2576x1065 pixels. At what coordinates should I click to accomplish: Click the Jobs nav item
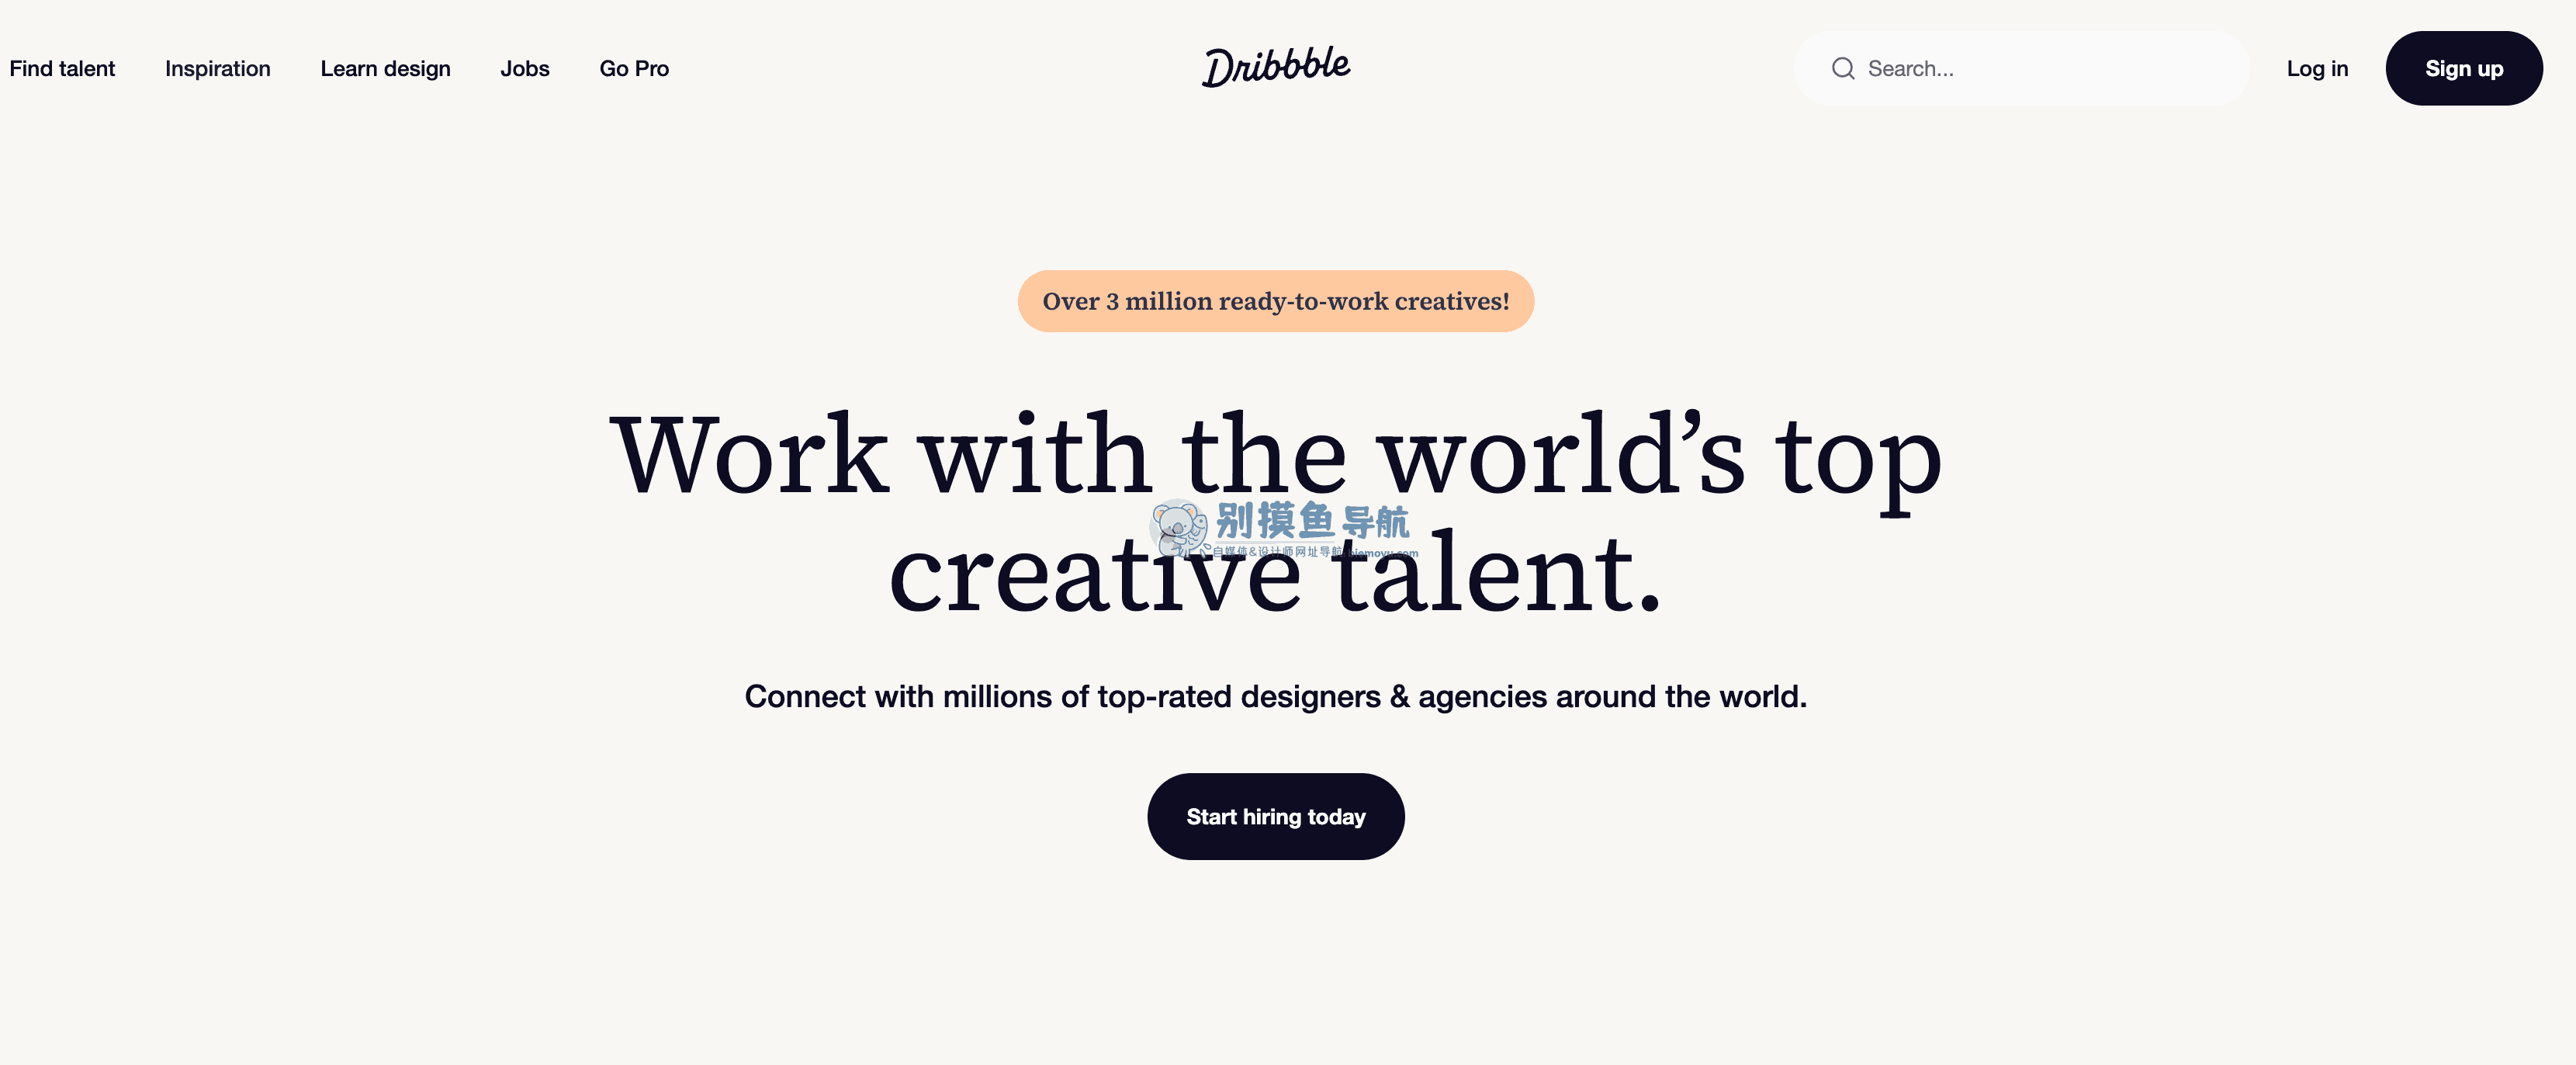[x=524, y=68]
